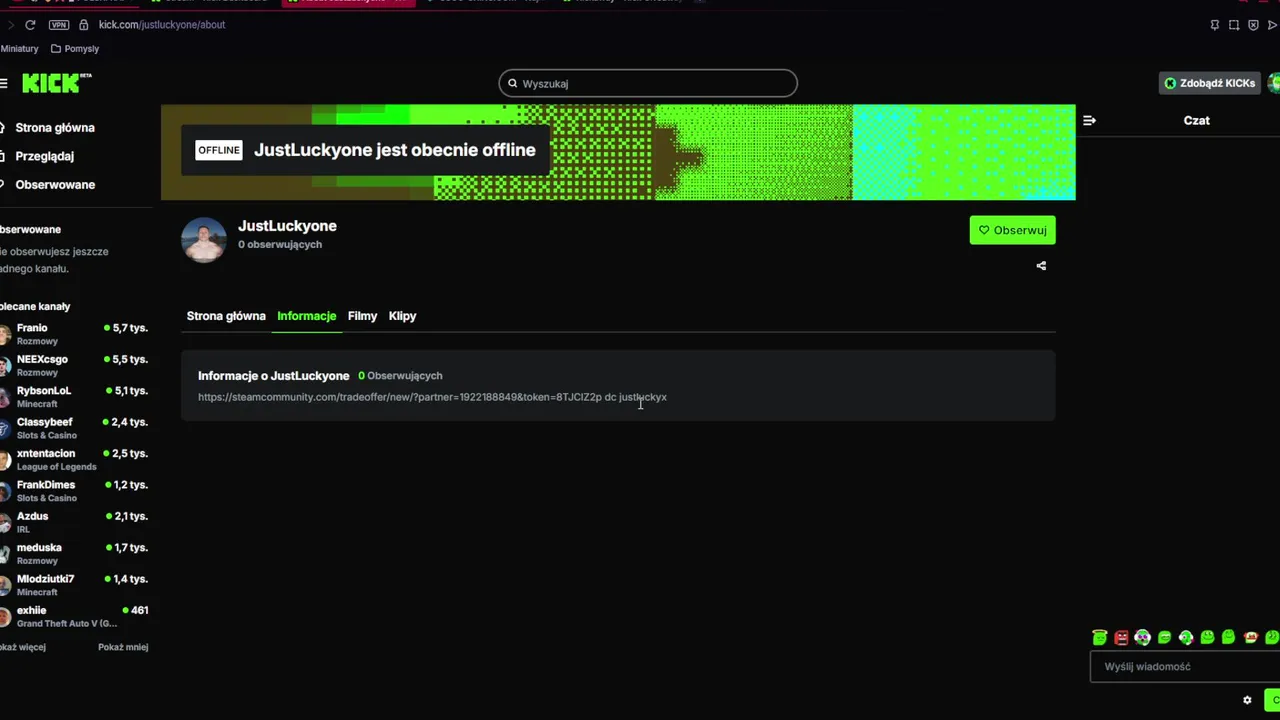Click the "0 obserwujących" follower count

280,244
